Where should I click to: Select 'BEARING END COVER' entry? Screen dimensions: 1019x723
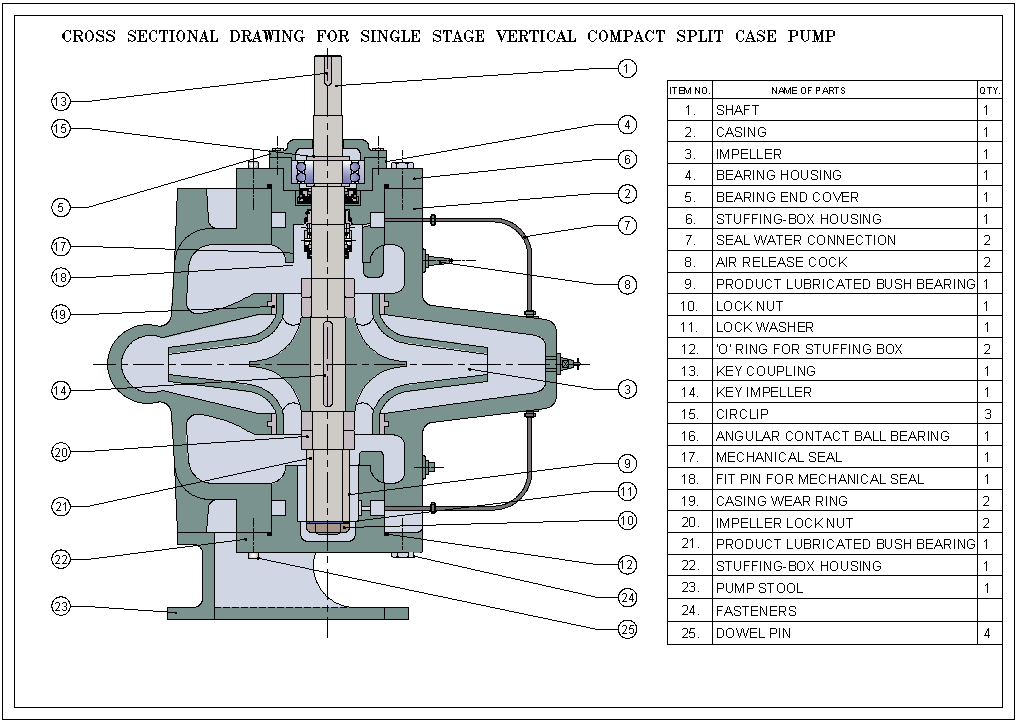coord(787,197)
